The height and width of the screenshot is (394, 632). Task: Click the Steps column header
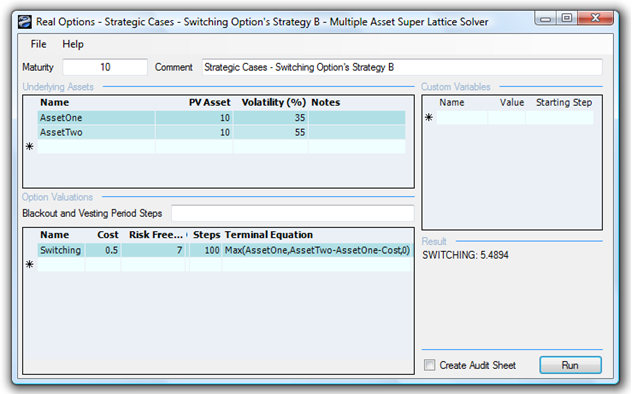click(x=206, y=235)
